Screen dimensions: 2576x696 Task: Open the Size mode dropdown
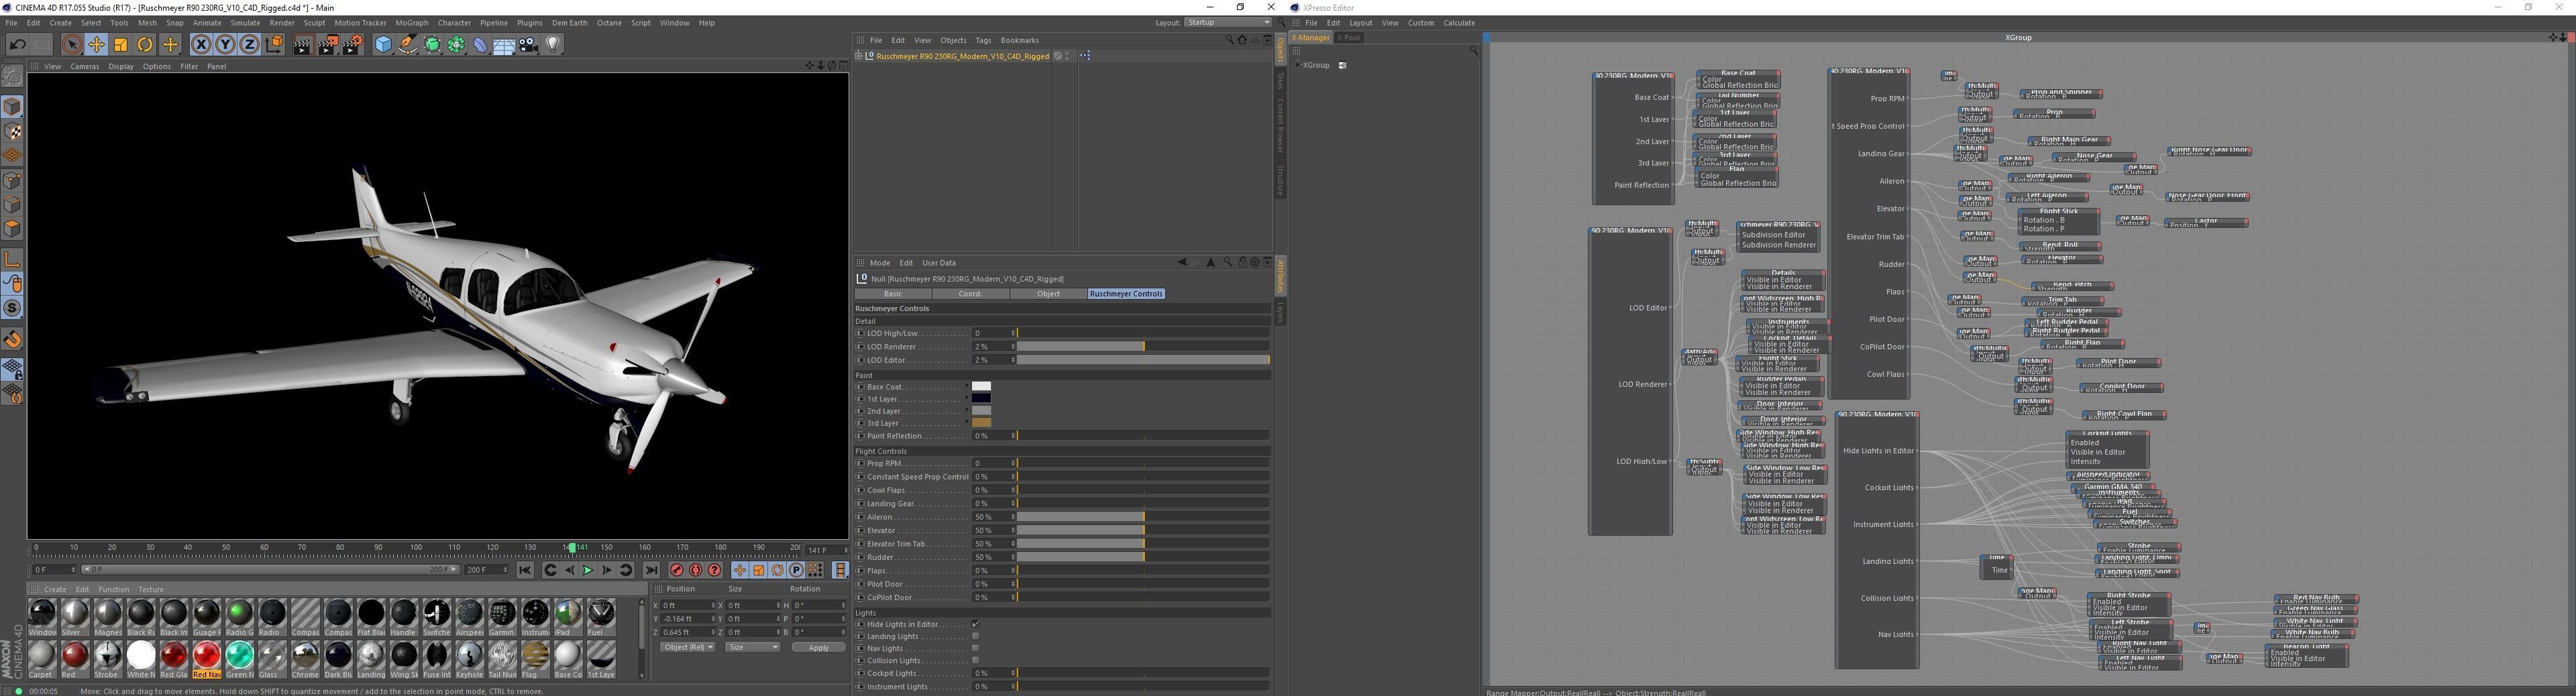(x=752, y=647)
